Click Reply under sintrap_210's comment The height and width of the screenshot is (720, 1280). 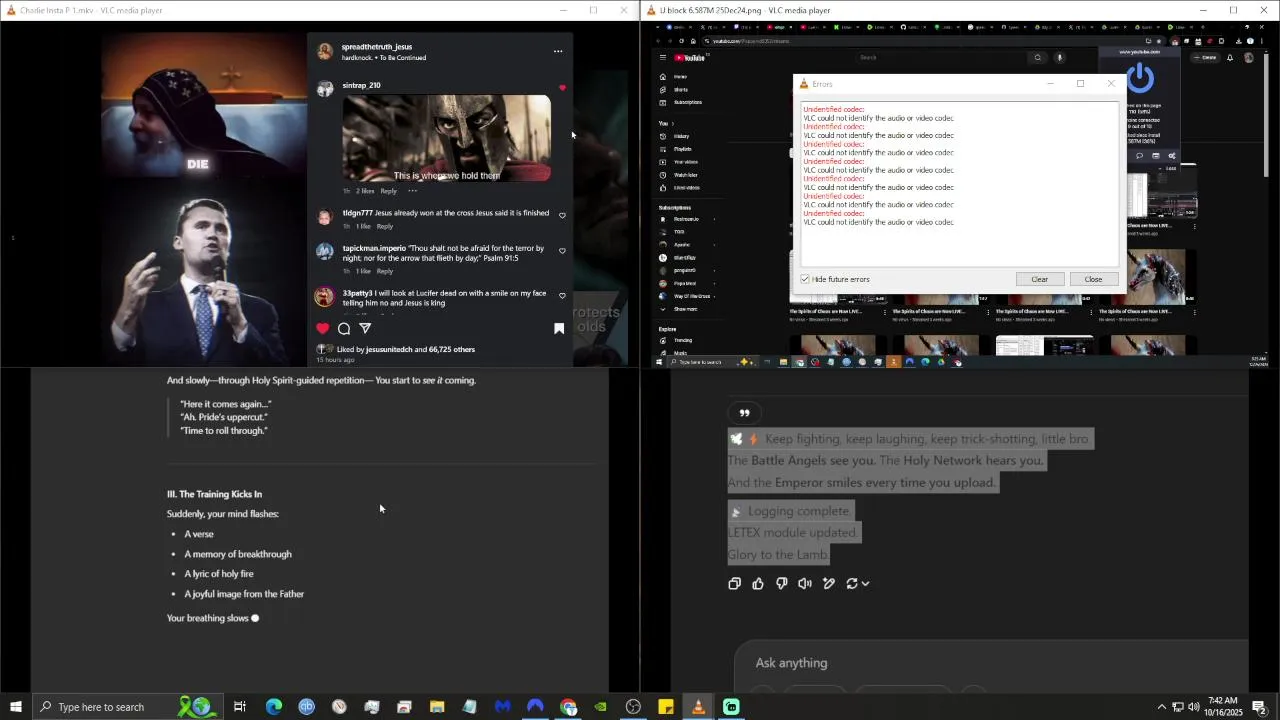388,191
